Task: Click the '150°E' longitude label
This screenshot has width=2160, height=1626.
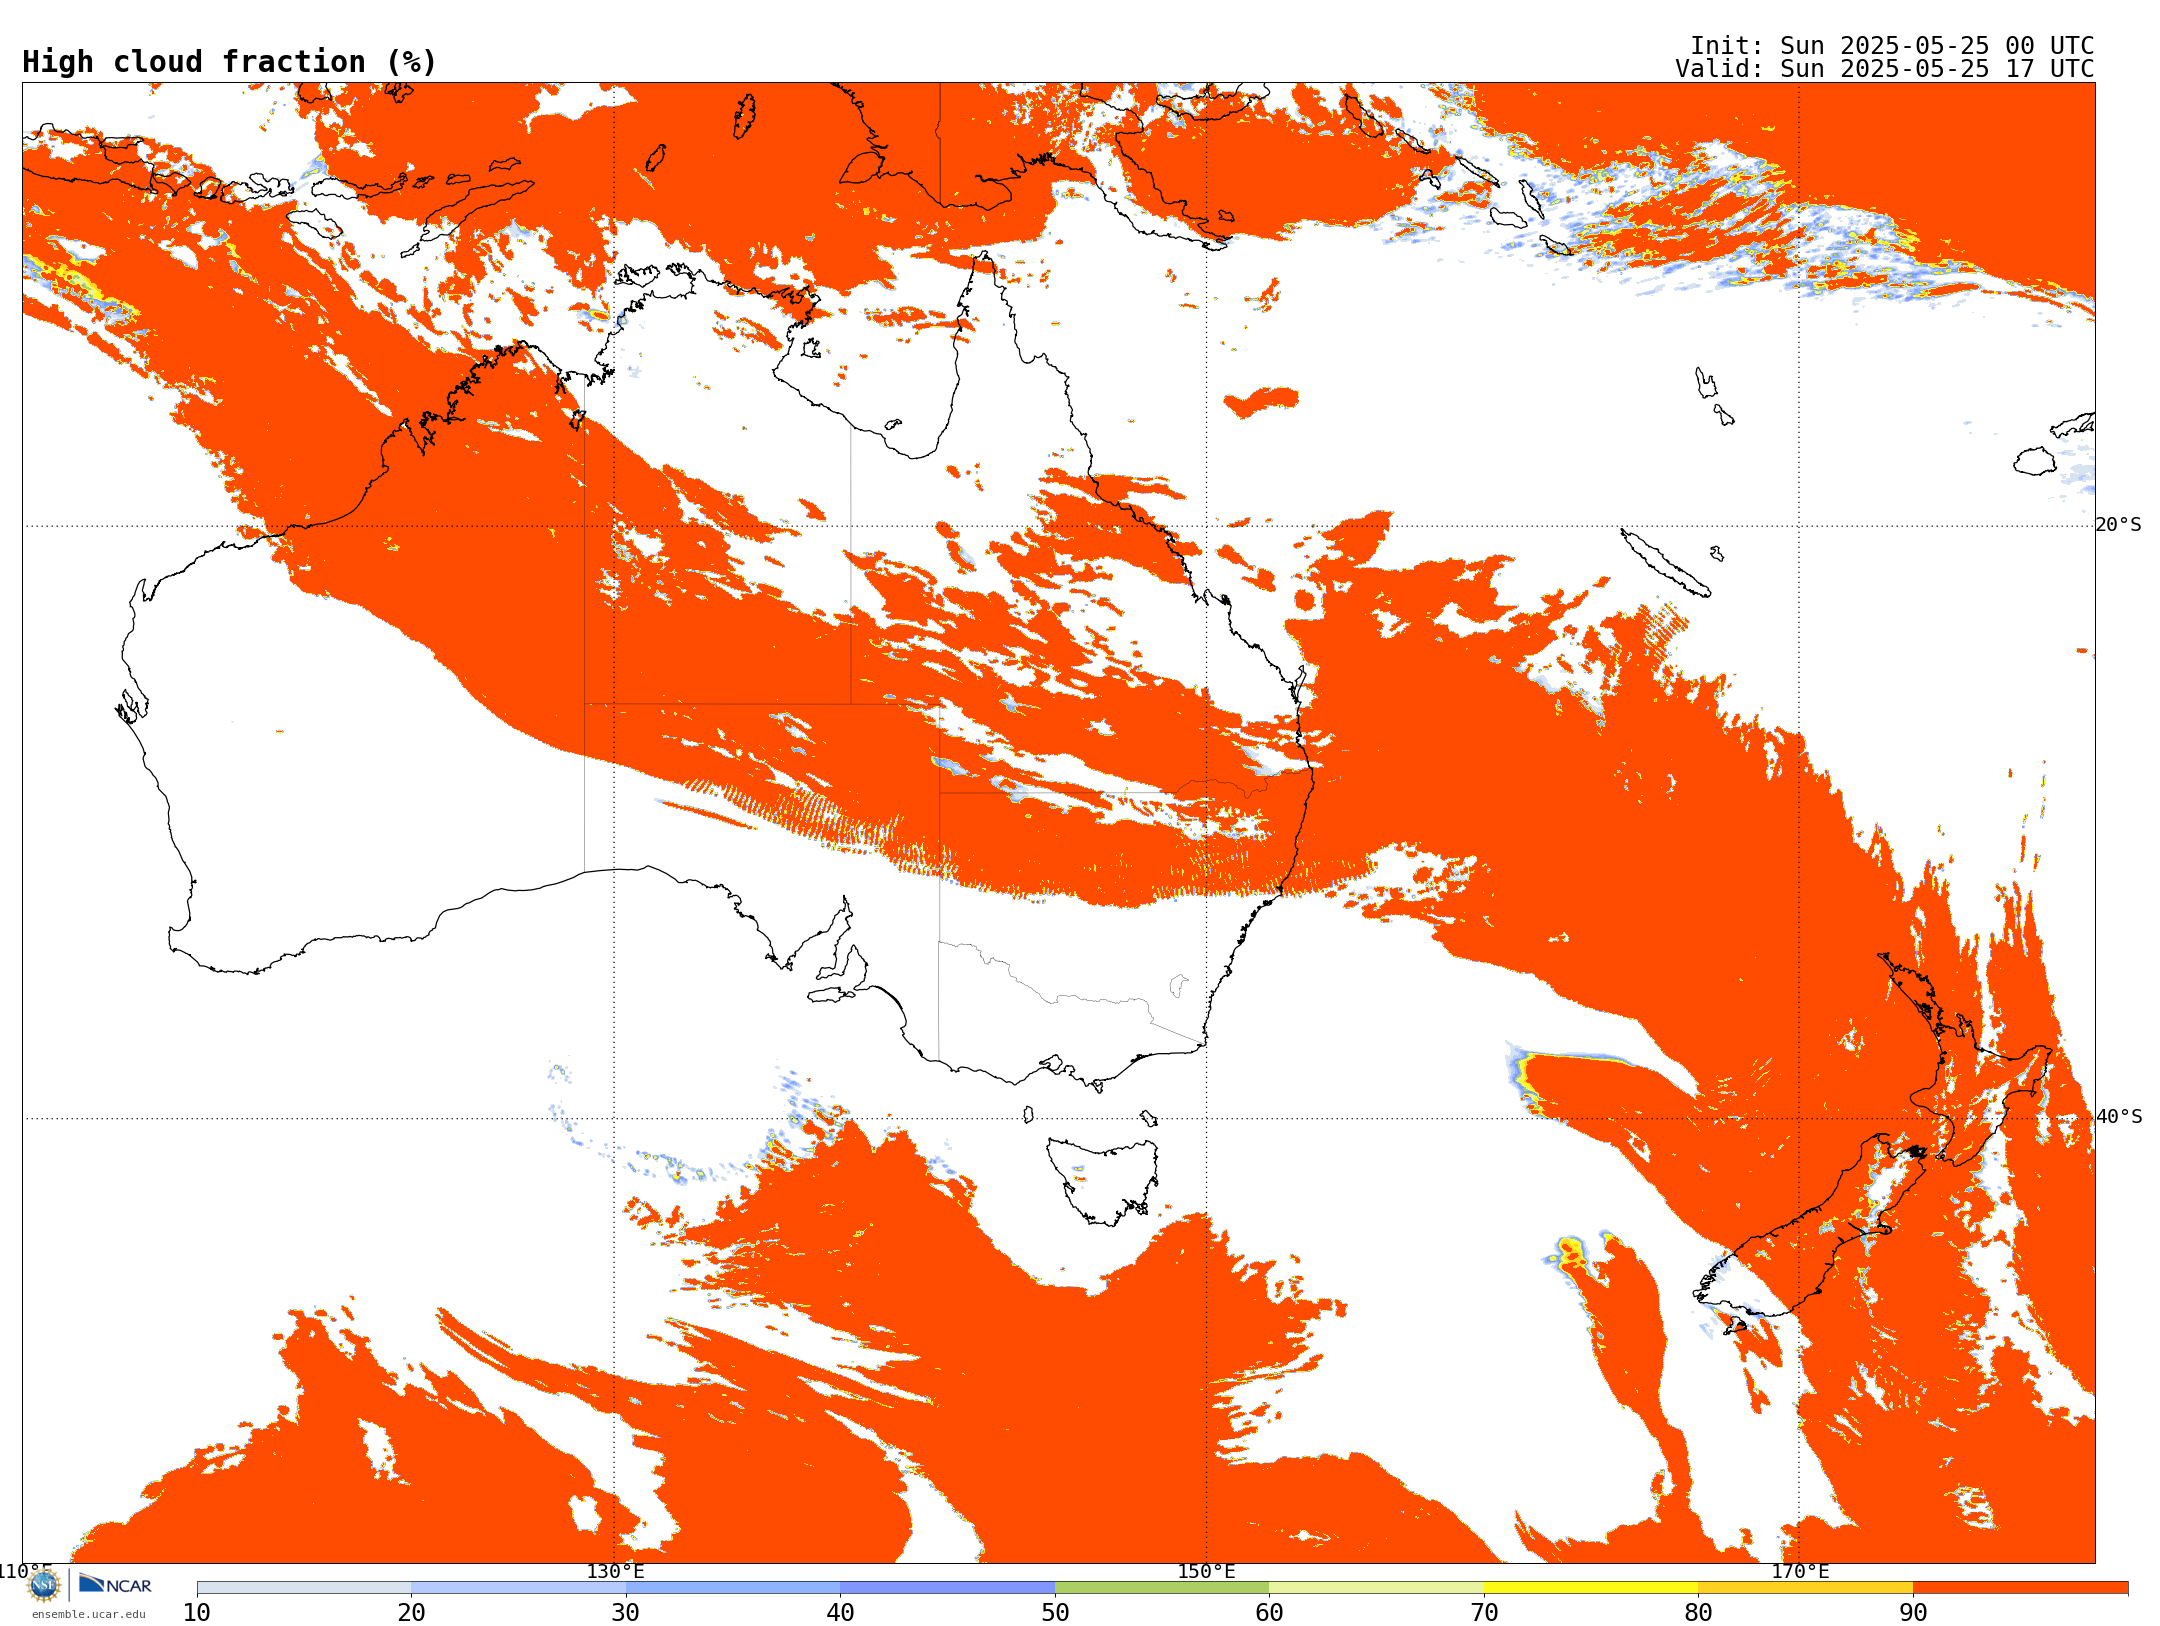Action: [1206, 1571]
